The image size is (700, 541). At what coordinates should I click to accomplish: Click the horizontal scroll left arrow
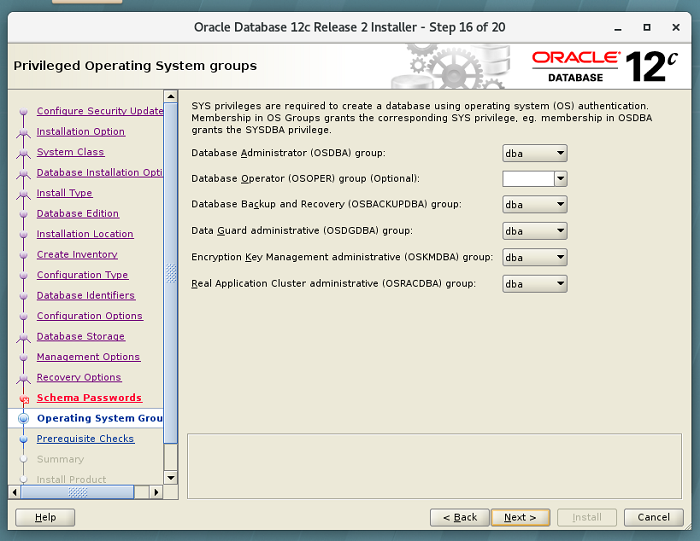(15, 492)
